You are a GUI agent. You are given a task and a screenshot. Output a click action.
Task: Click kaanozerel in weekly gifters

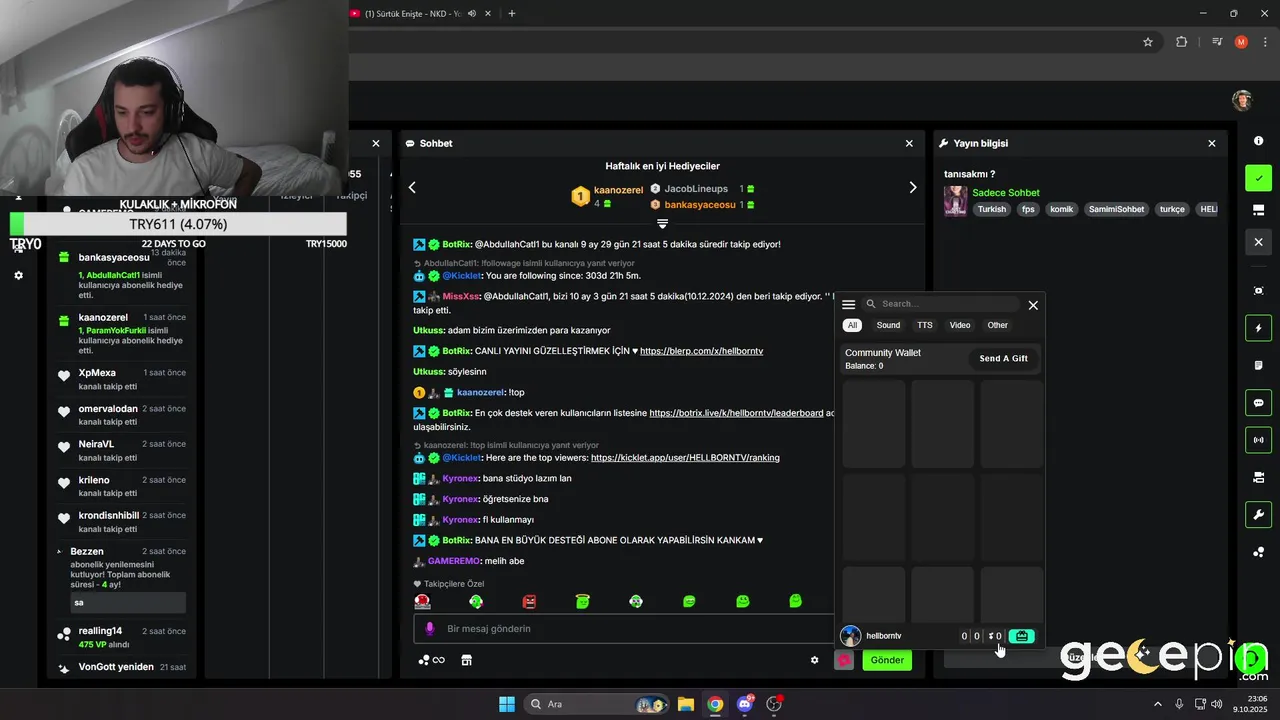pos(618,190)
